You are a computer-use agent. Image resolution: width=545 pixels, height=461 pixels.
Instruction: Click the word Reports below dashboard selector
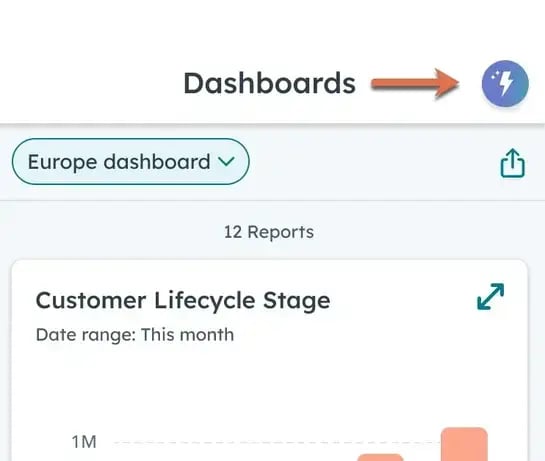pos(280,232)
